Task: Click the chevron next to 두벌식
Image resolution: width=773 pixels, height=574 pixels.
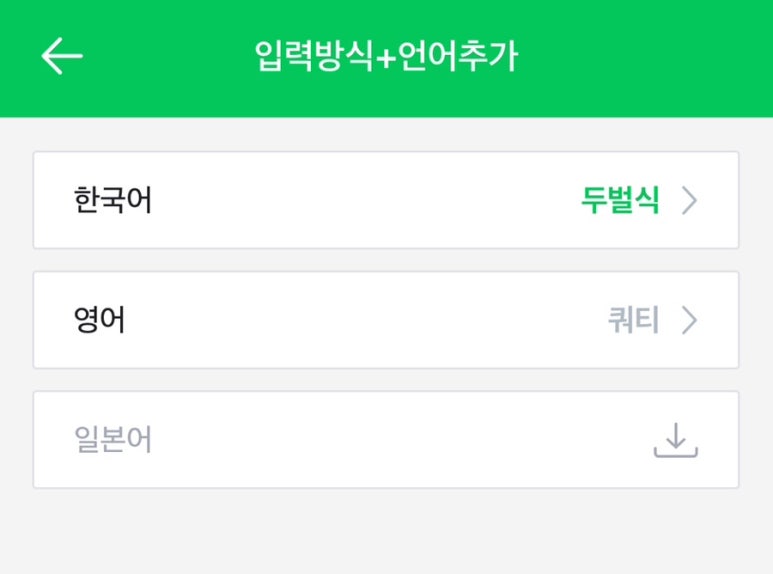Action: 689,201
